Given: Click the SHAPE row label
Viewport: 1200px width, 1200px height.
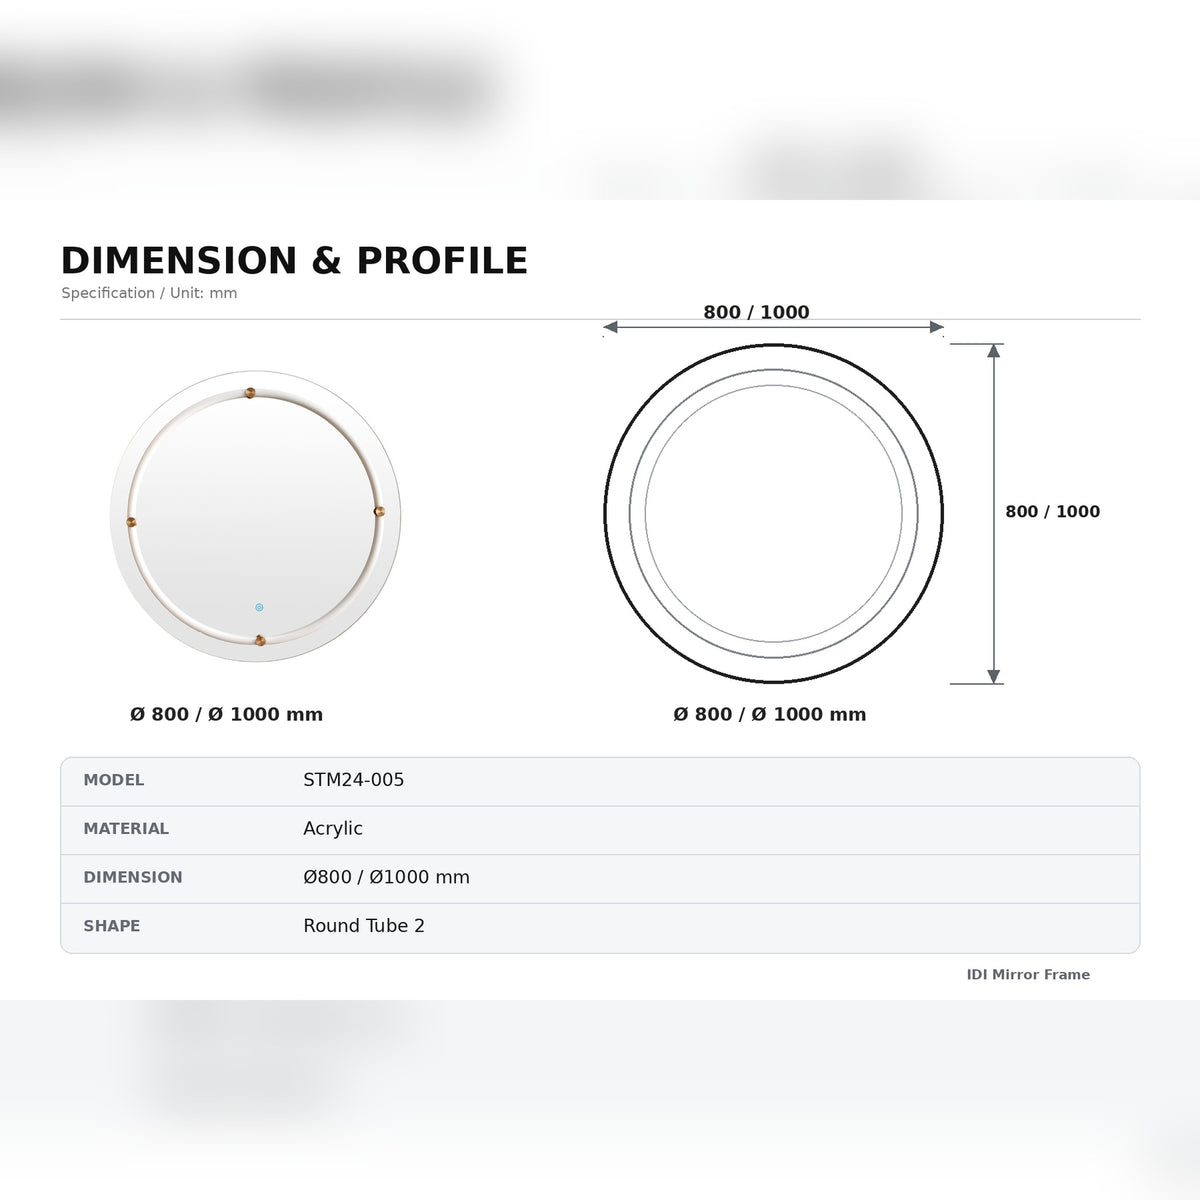Looking at the screenshot, I should [112, 926].
